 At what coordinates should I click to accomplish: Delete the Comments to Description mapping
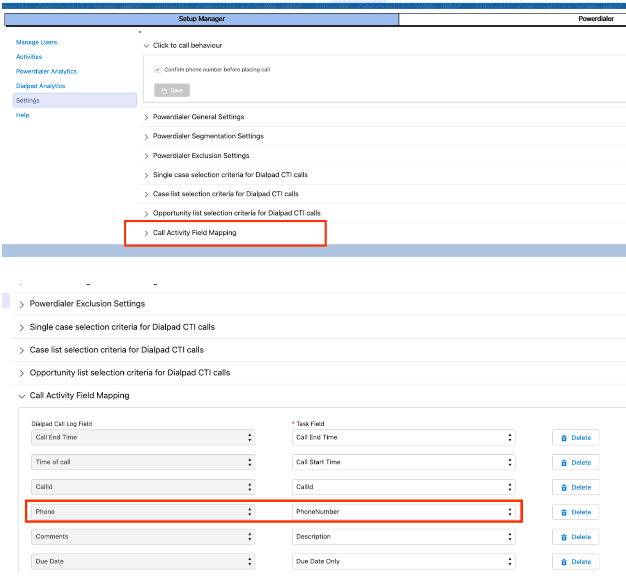[576, 537]
